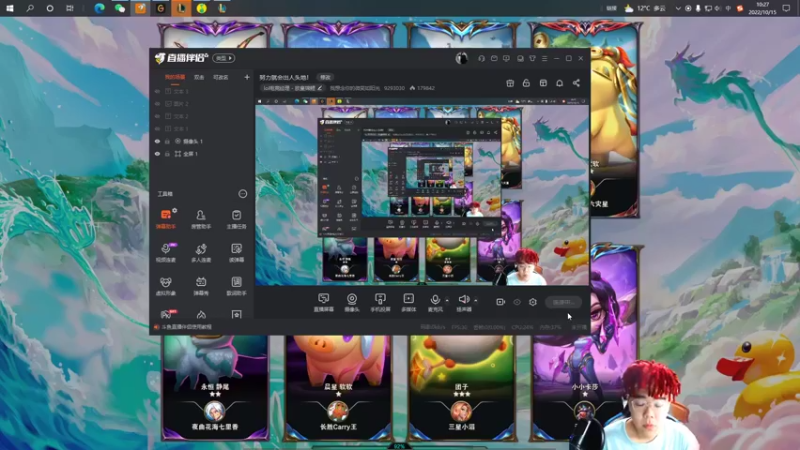Screen dimensions: 800x450
Task: Toggle the preview eye icon in bottom bar
Action: [517, 302]
